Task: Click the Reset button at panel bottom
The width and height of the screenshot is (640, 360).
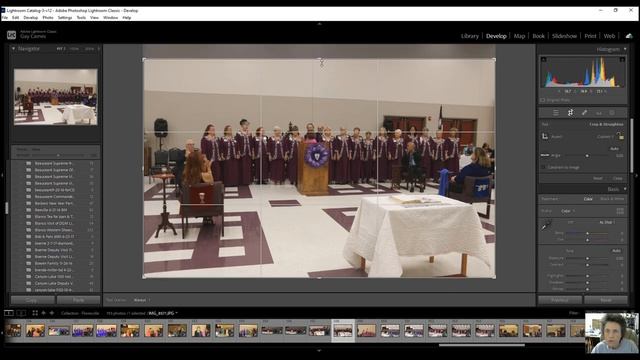Action: click(606, 300)
